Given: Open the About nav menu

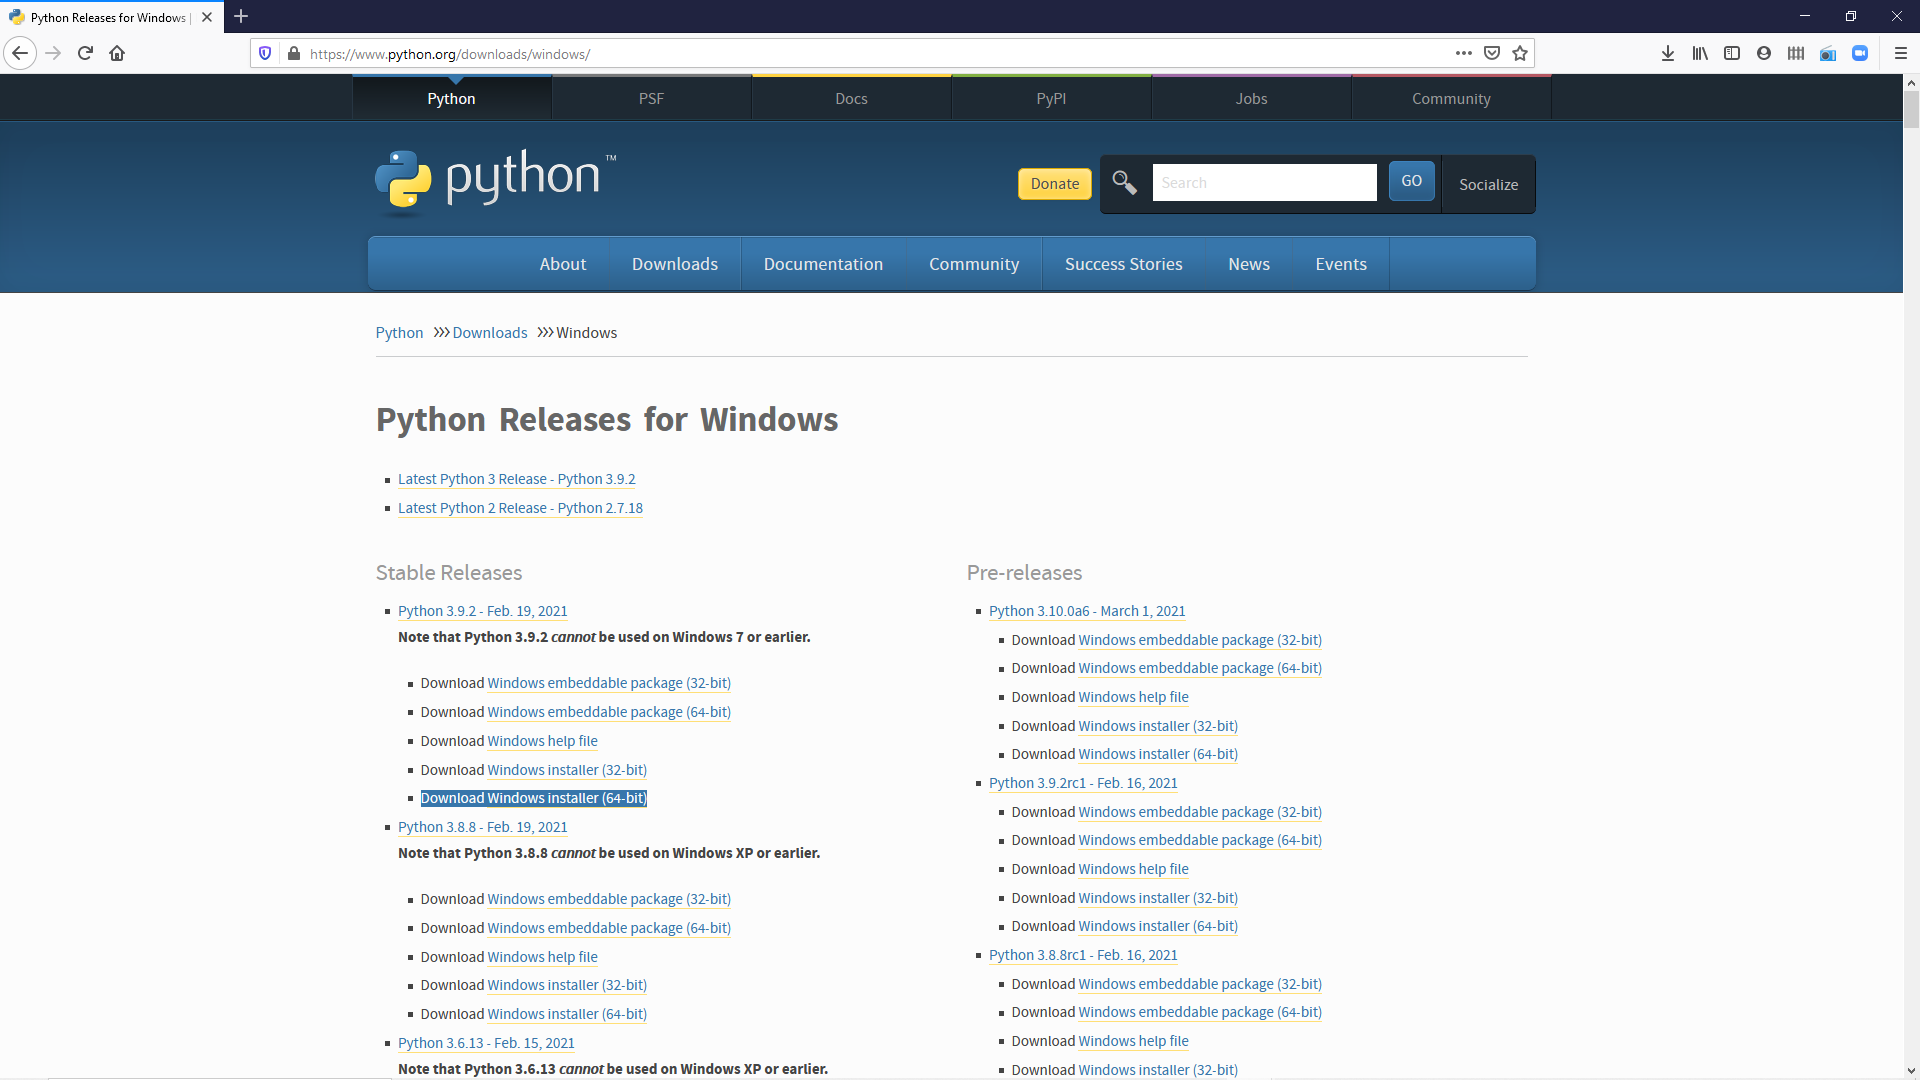Looking at the screenshot, I should click(x=563, y=264).
